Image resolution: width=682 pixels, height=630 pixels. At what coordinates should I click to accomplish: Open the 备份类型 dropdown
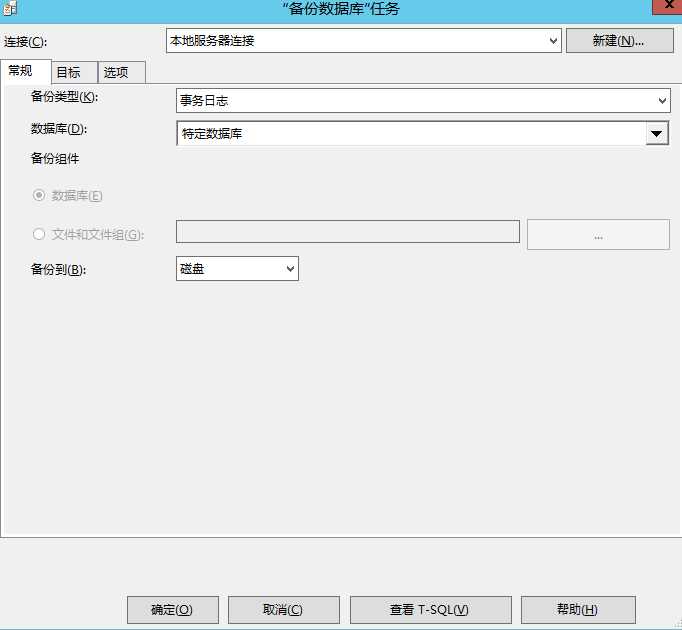[x=423, y=101]
